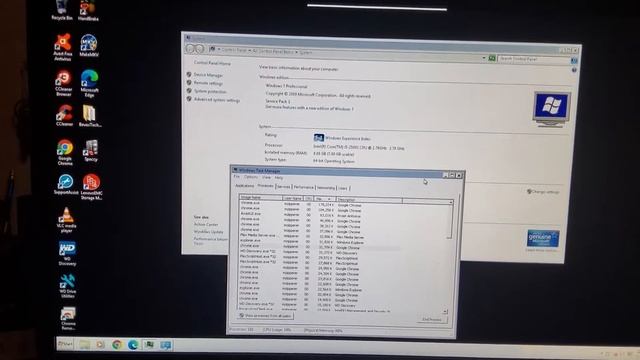Open Chrome from the taskbar
Viewport: 640px width, 360px height.
117,345
